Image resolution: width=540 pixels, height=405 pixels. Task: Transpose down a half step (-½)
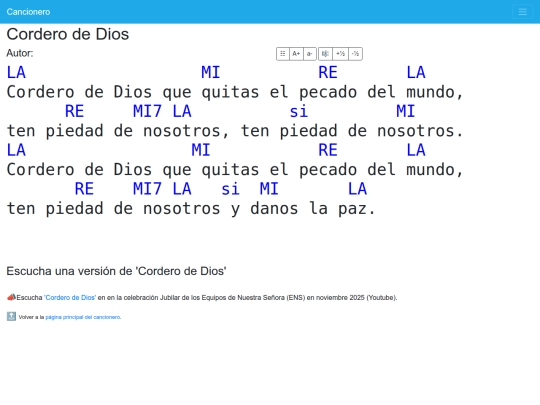[x=355, y=54]
